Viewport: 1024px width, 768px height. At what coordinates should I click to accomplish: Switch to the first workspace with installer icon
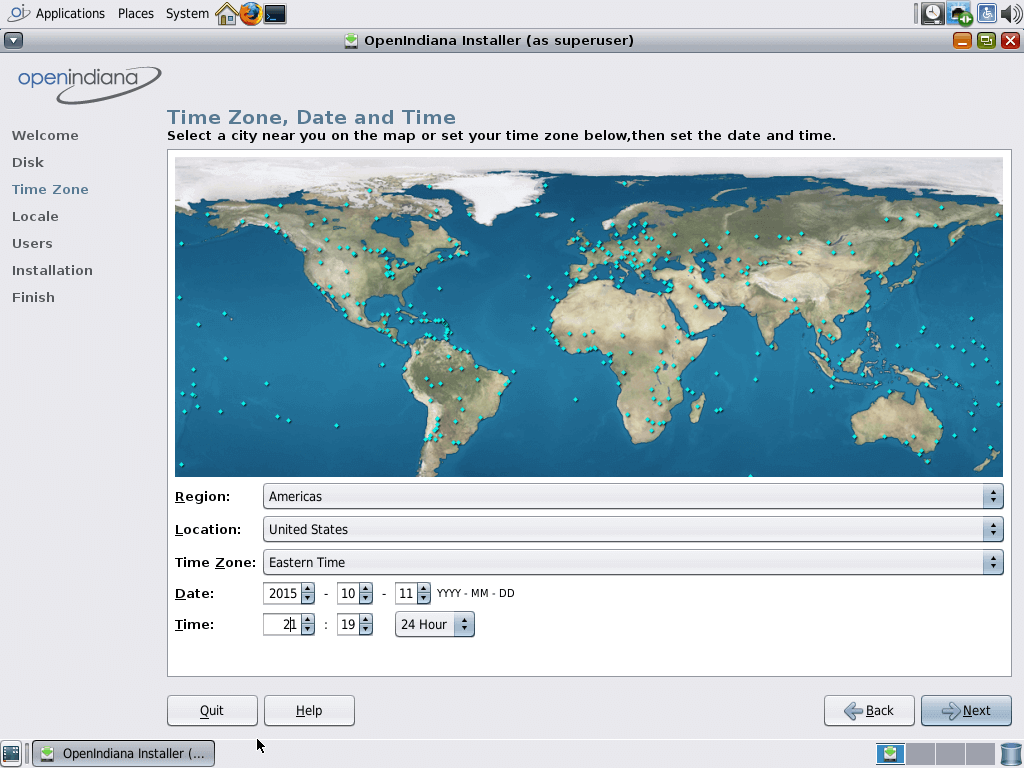(x=890, y=754)
